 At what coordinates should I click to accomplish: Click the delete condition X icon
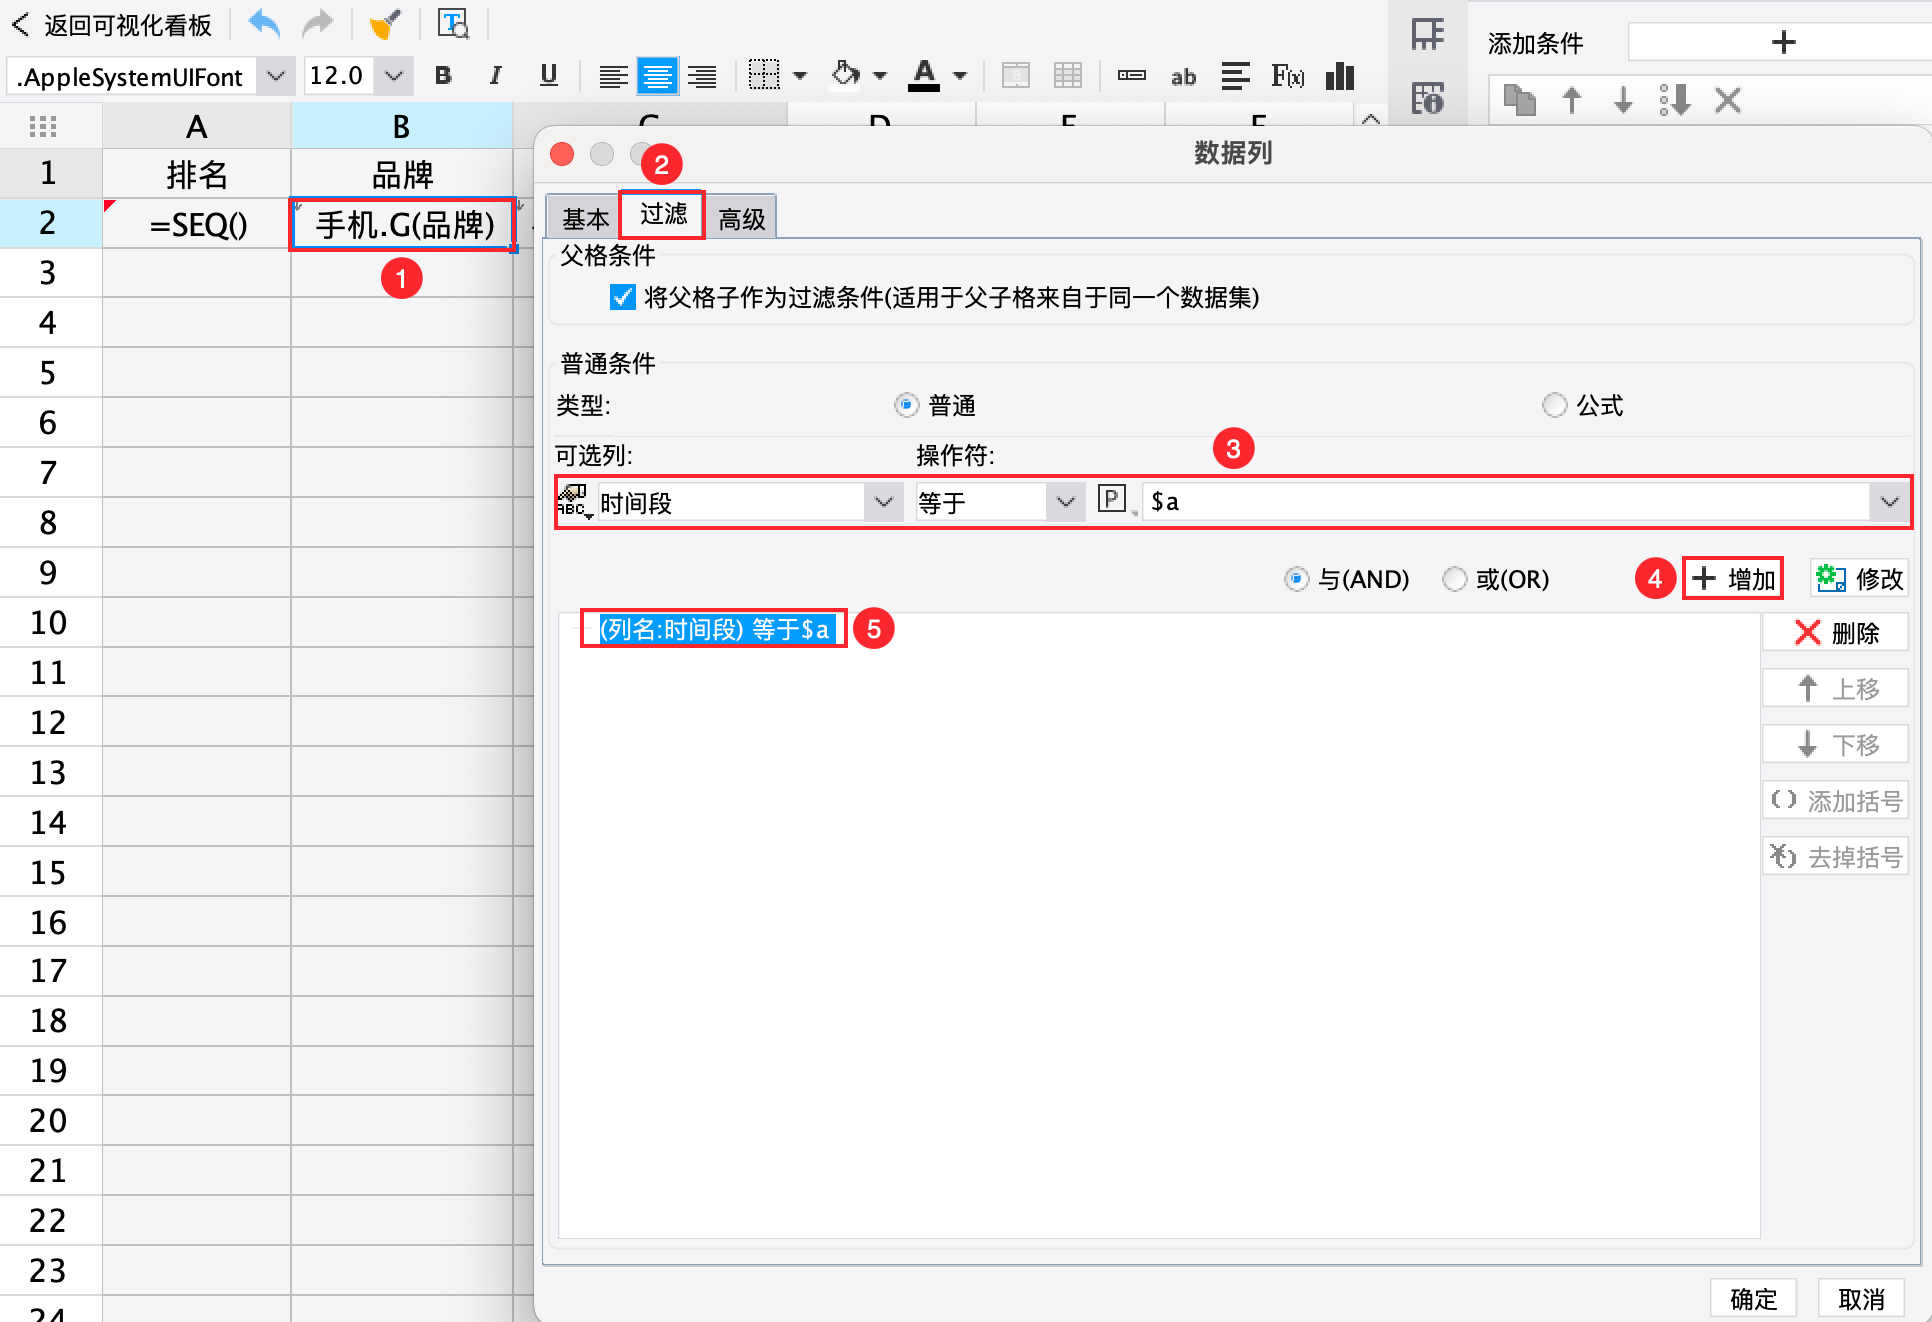click(1727, 100)
